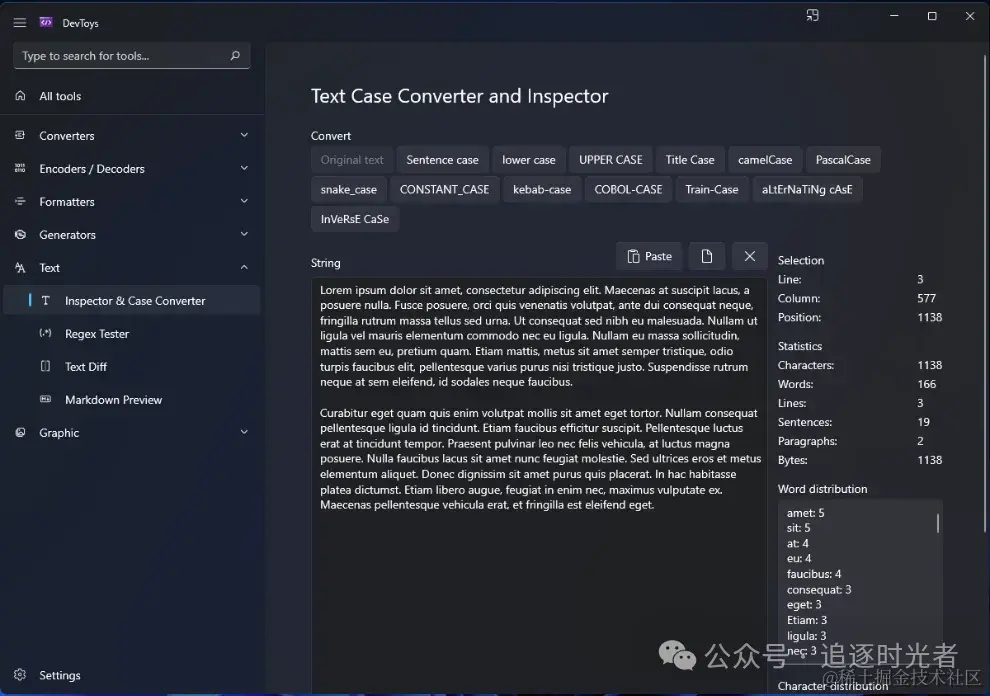990x696 pixels.
Task: Click the All tools home icon
Action: click(20, 95)
